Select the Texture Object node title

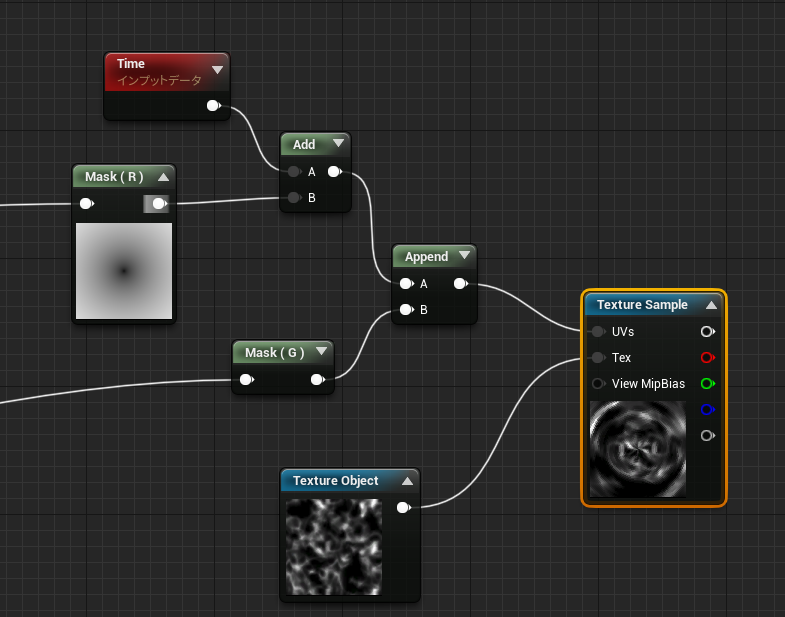pos(335,481)
